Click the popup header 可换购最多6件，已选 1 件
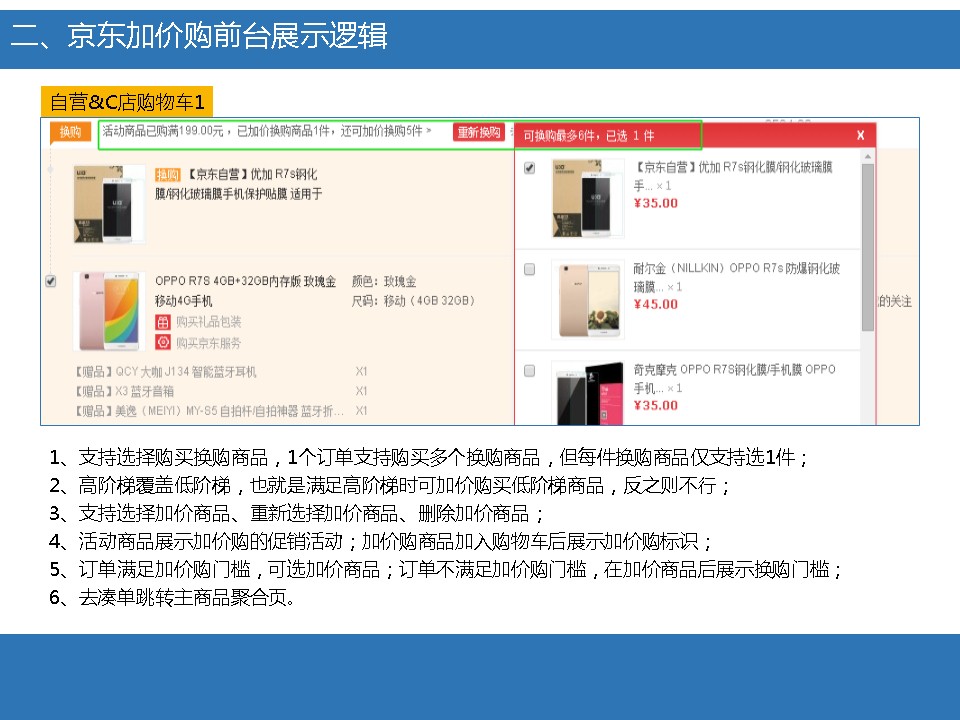This screenshot has width=960, height=720. [588, 136]
